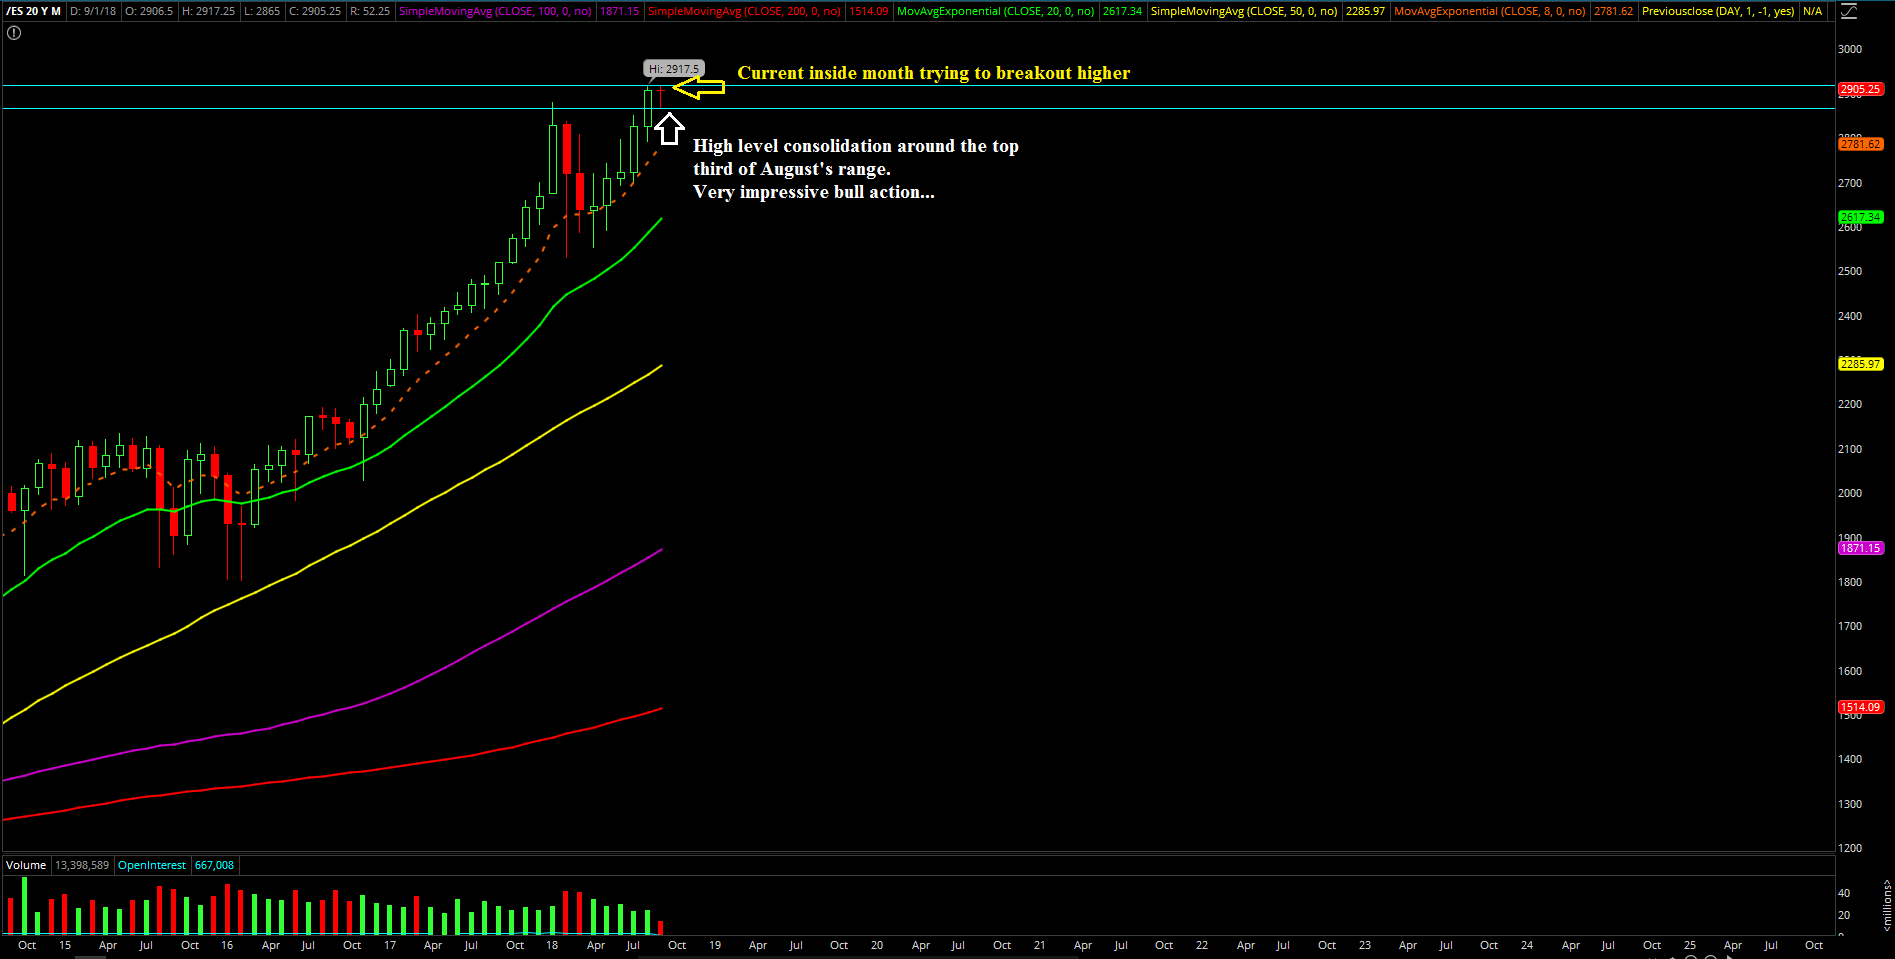Select the red 2905.25 price axis bubble
The width and height of the screenshot is (1895, 959).
pyautogui.click(x=1860, y=89)
